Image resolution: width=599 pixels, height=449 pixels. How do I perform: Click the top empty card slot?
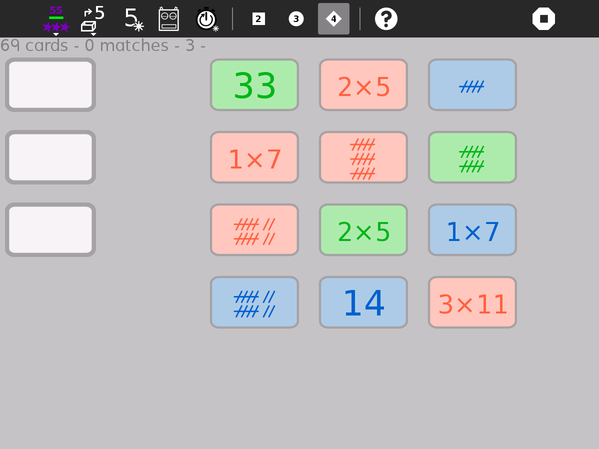[50, 85]
